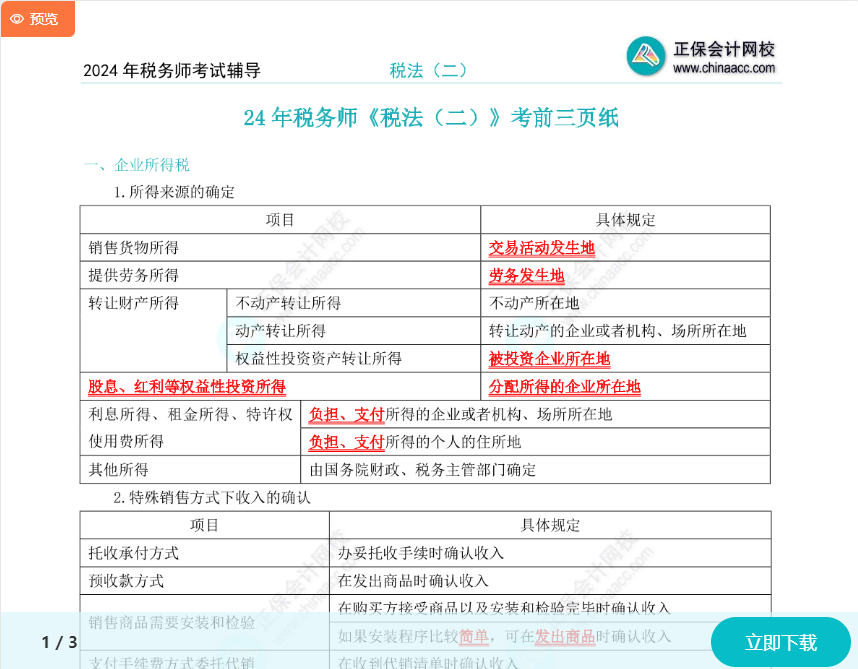
Task: Click the 立即下载 download button
Action: [780, 644]
